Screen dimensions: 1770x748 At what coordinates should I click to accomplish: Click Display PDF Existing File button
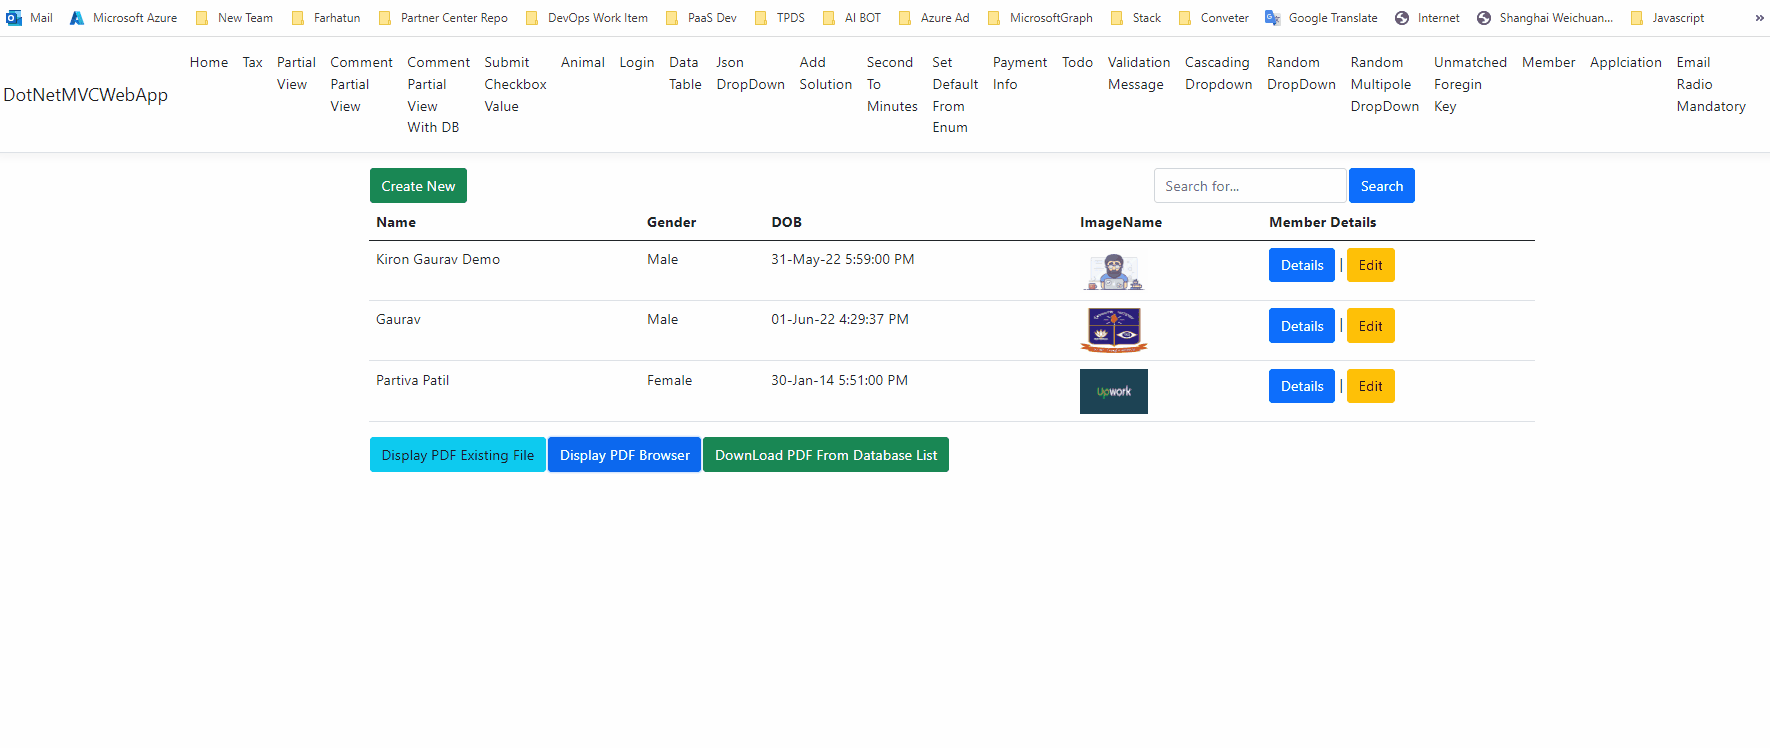click(458, 455)
